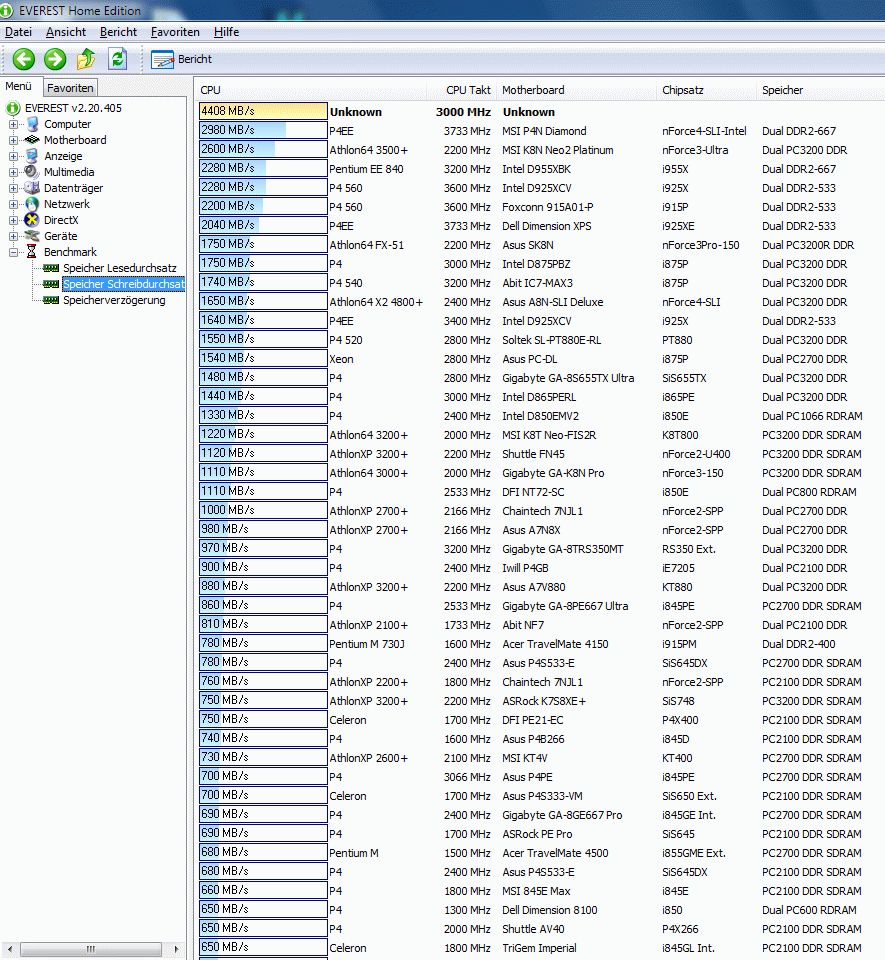Click the Up one level arrow icon

tap(87, 59)
